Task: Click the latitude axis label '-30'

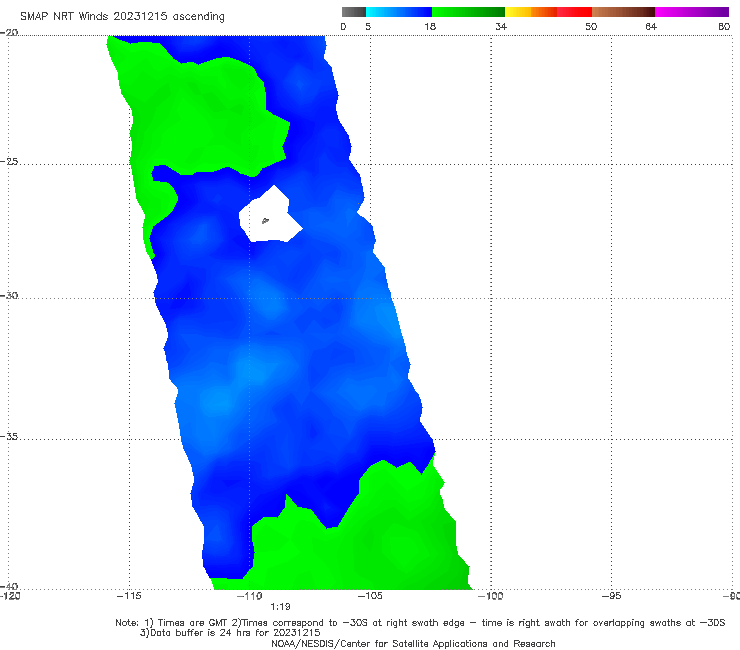Action: click(x=9, y=295)
